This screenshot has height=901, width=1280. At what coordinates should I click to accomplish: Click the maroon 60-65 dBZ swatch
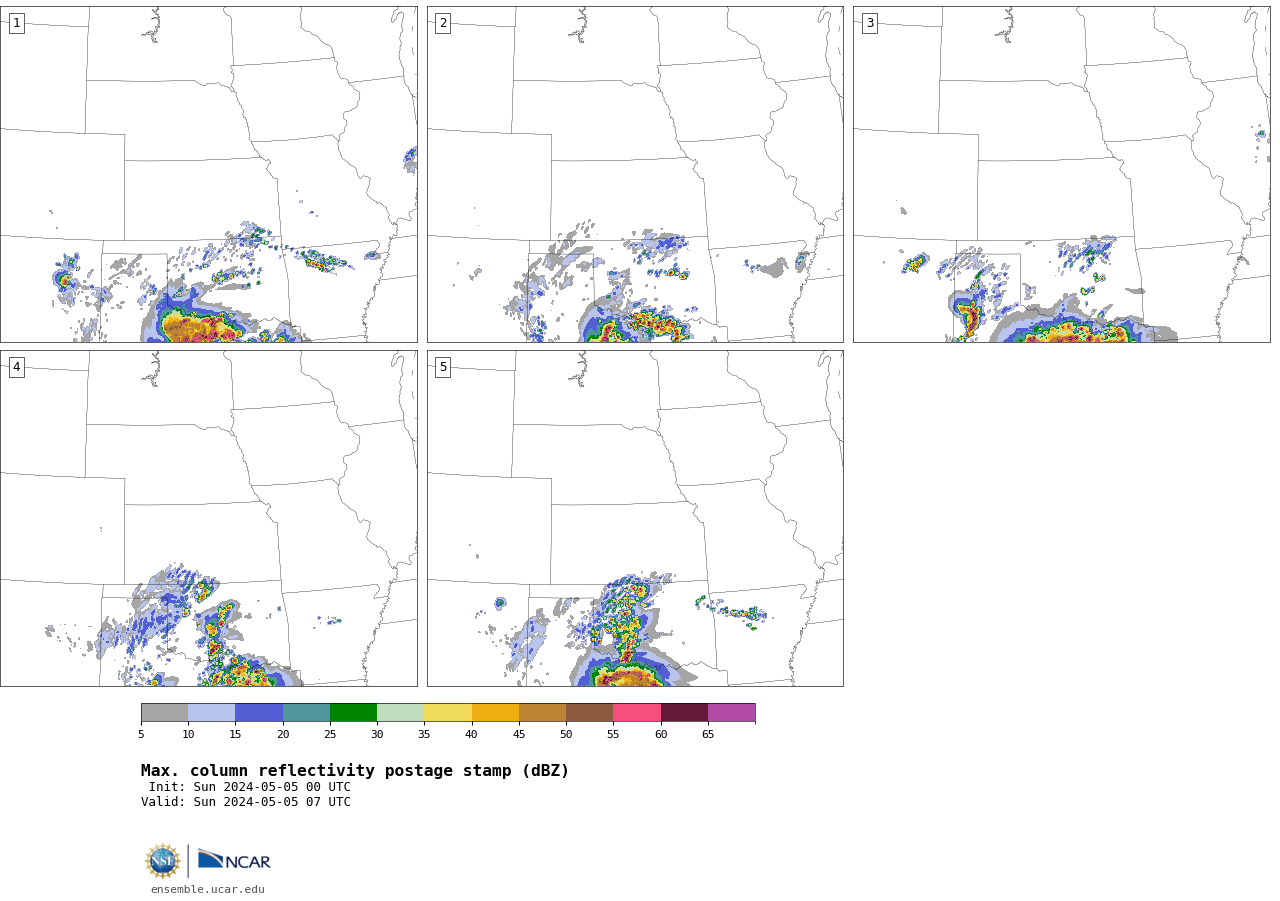684,712
